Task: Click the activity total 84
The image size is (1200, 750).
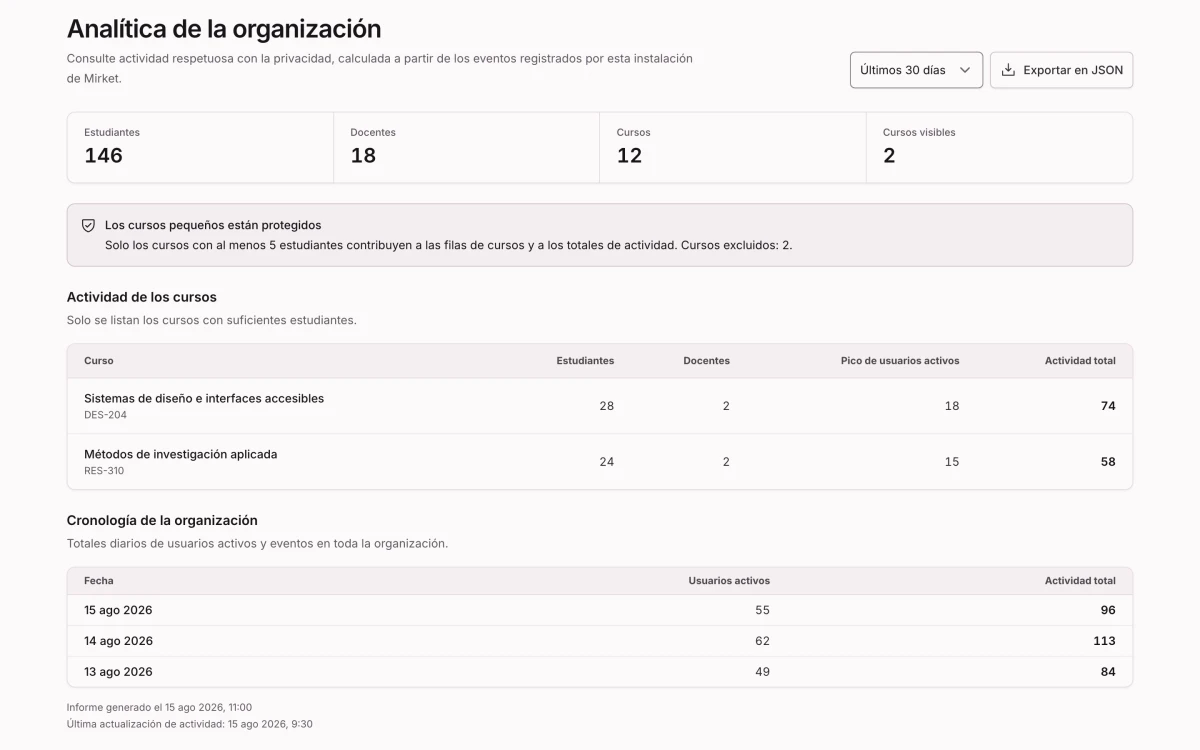Action: click(1108, 672)
